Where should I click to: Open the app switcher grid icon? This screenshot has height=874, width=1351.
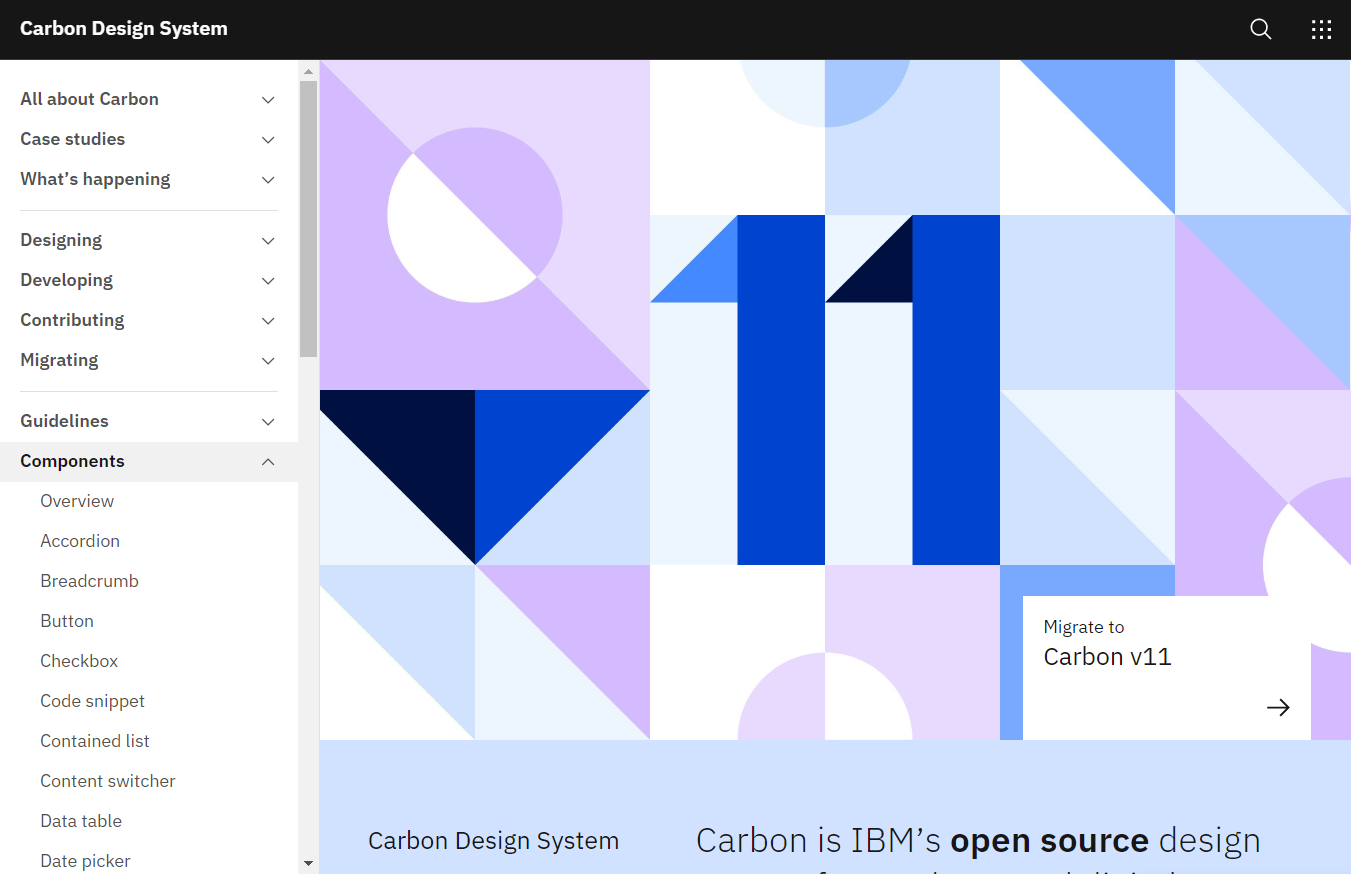(x=1321, y=29)
